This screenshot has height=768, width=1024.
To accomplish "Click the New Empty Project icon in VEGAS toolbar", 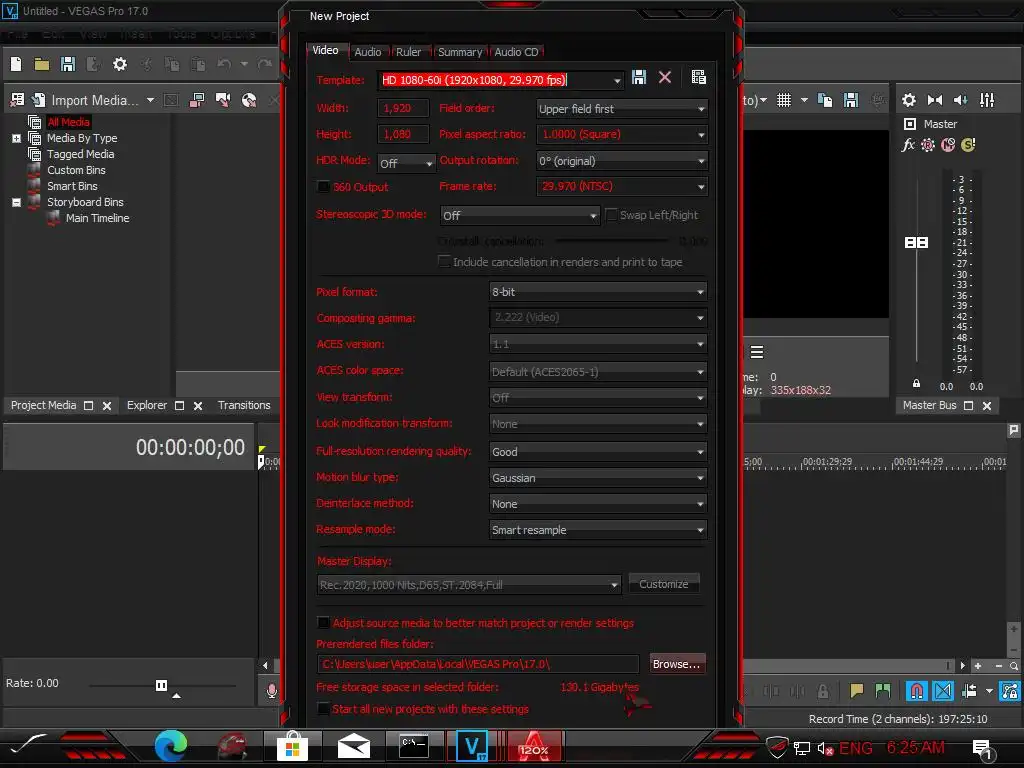I will pyautogui.click(x=16, y=64).
